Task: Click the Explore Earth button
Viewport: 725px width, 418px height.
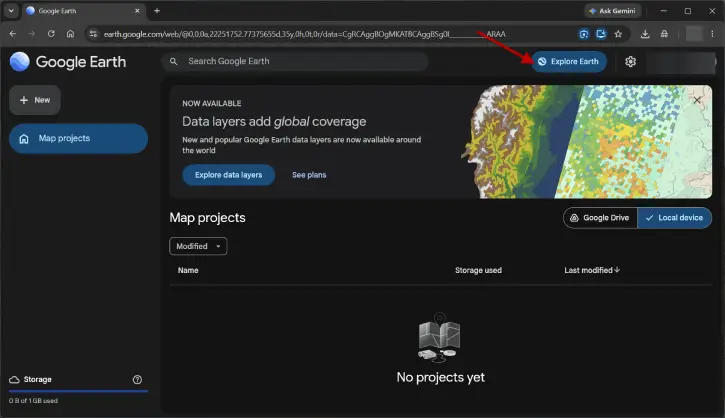Action: pos(569,61)
